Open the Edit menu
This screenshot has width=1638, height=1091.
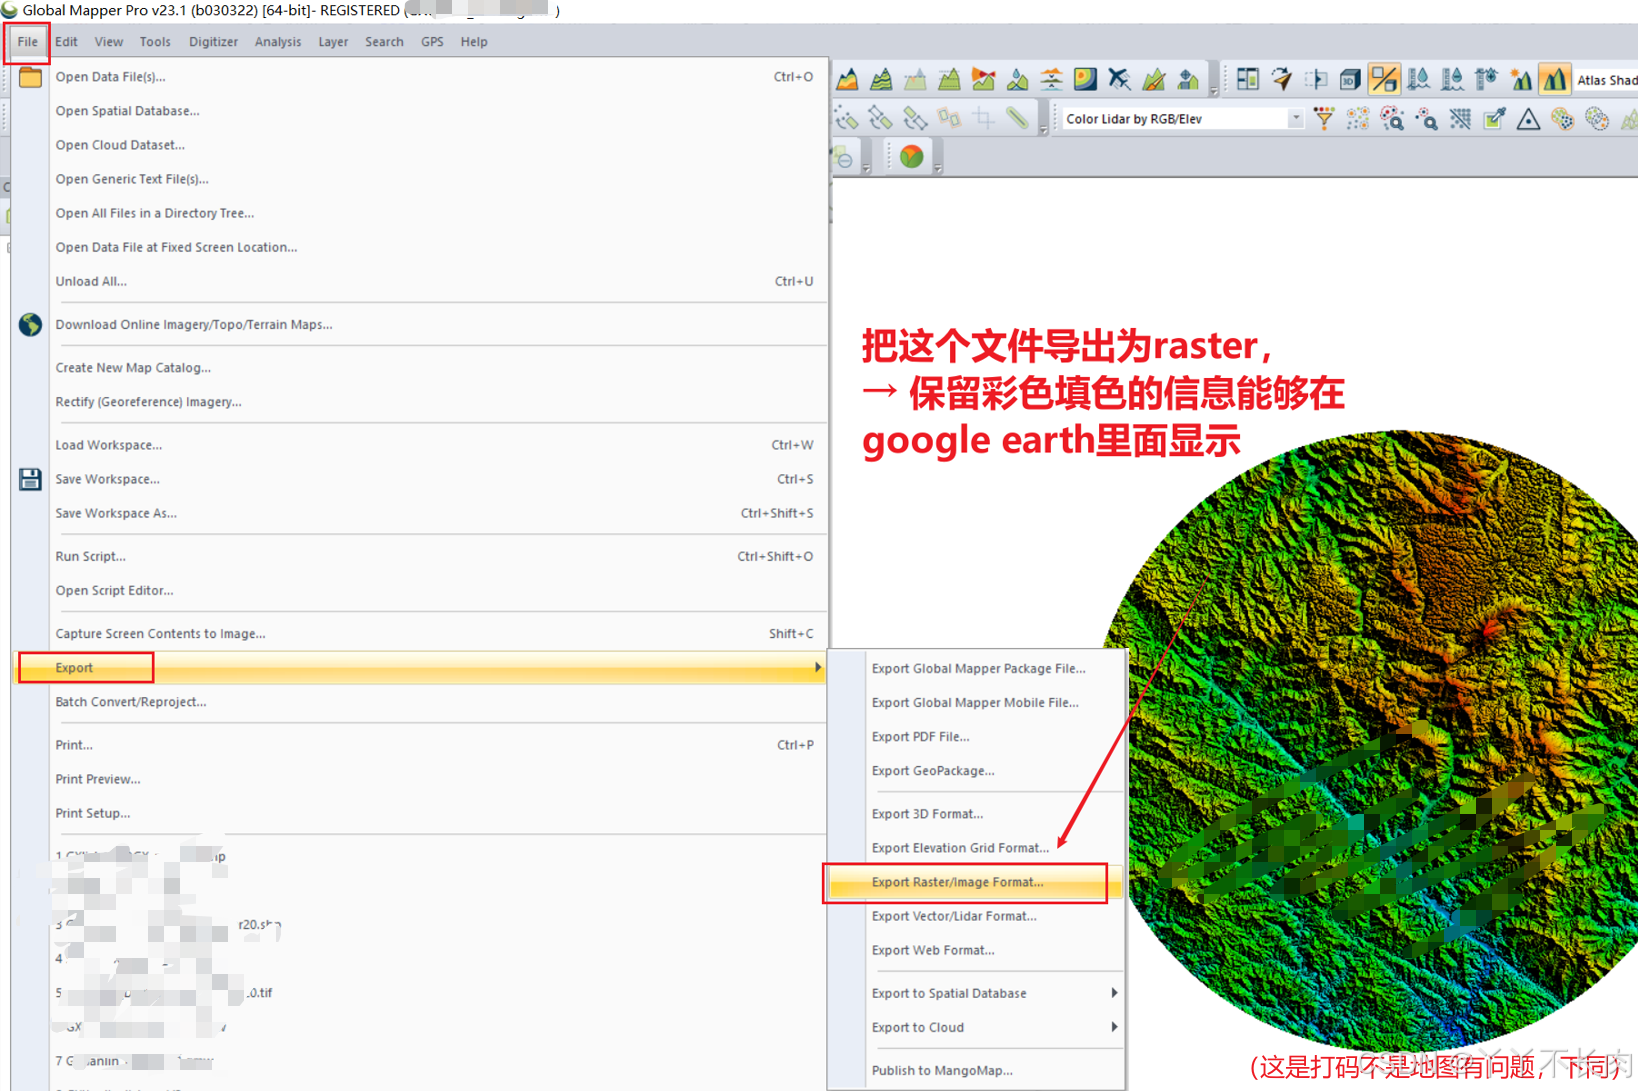(x=66, y=42)
